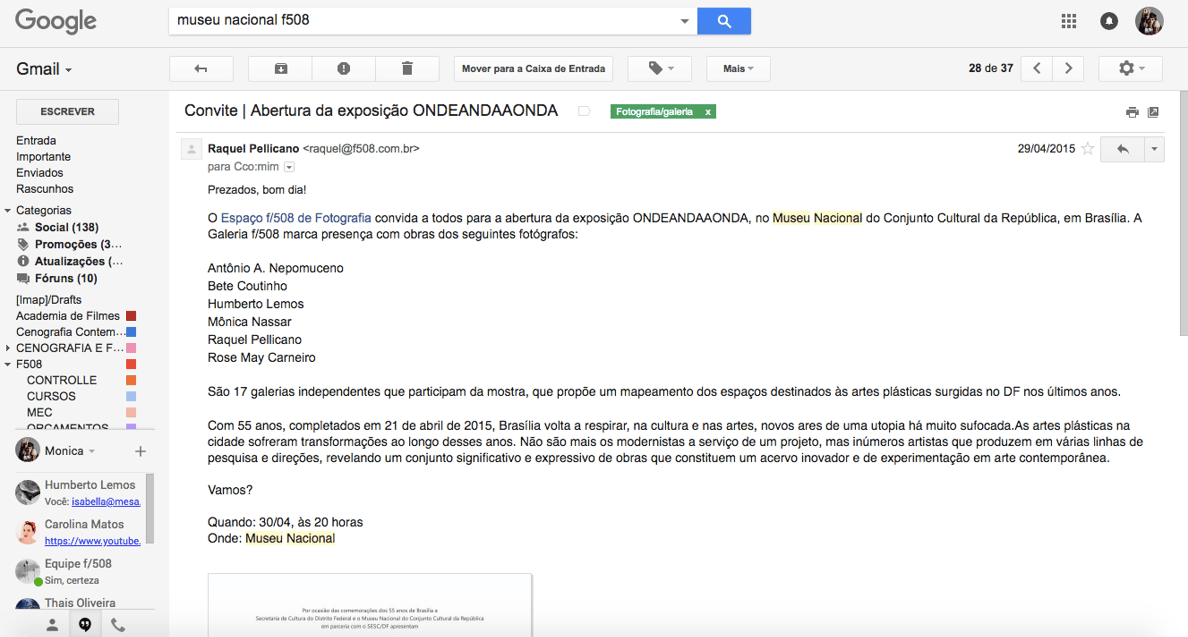This screenshot has width=1188, height=637.
Task: Collapse the F508 label tree
Action: [8, 364]
